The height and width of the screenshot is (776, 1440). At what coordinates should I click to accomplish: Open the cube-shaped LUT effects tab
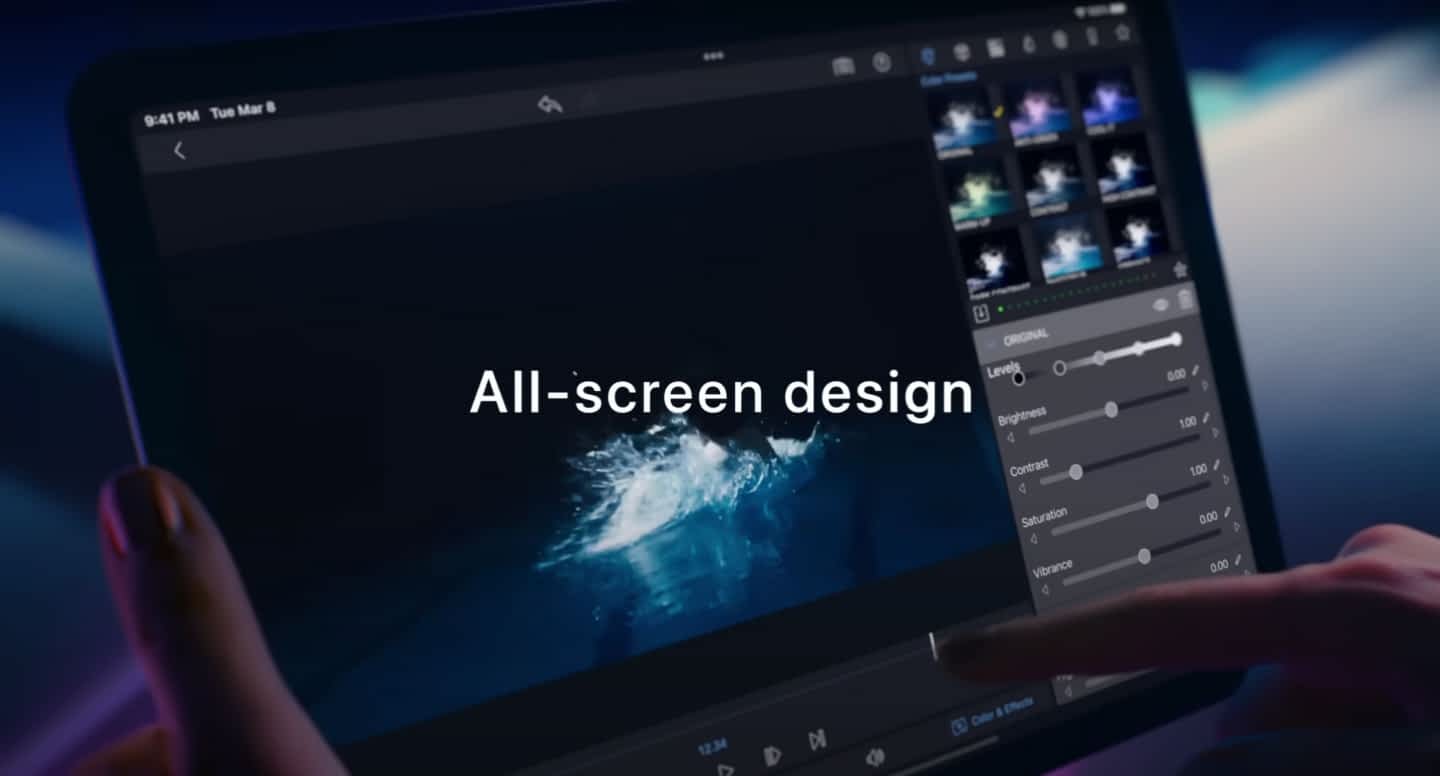961,51
